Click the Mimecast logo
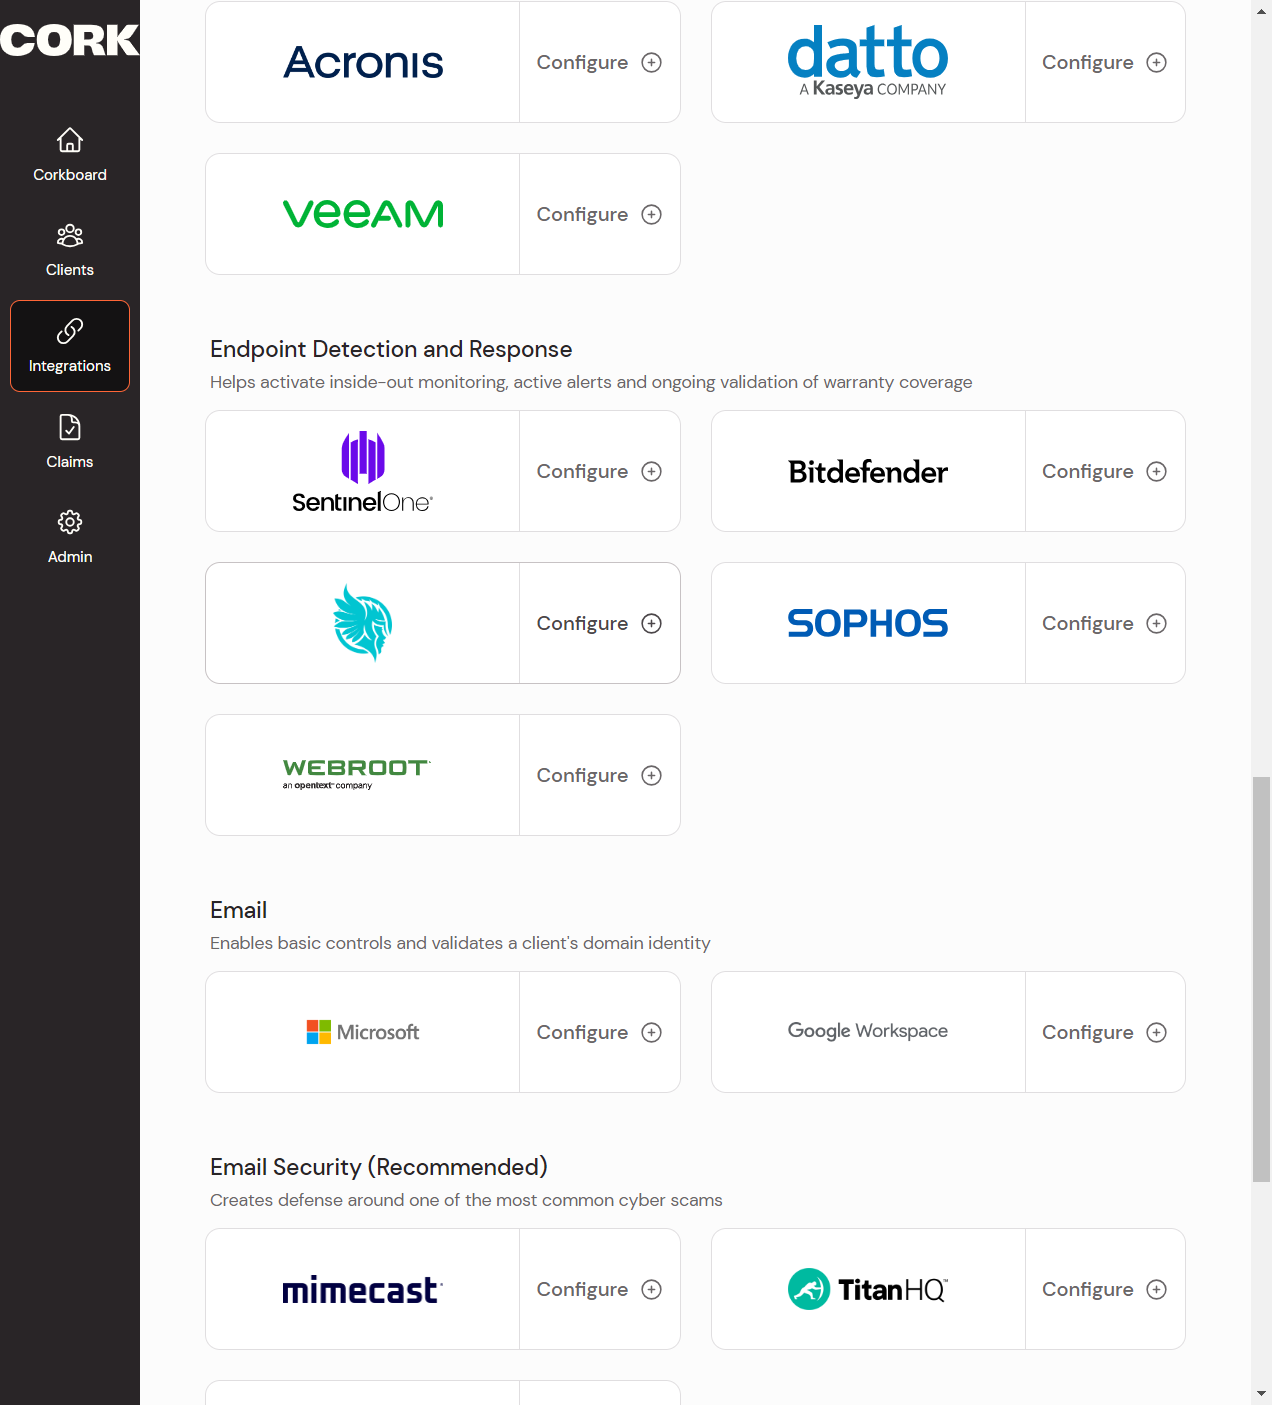The height and width of the screenshot is (1405, 1272). [363, 1289]
